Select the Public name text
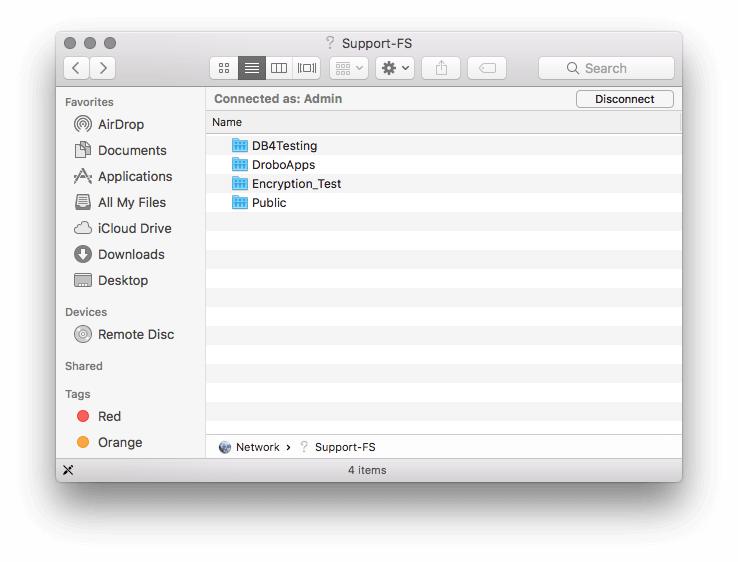This screenshot has height=562, width=738. 269,203
